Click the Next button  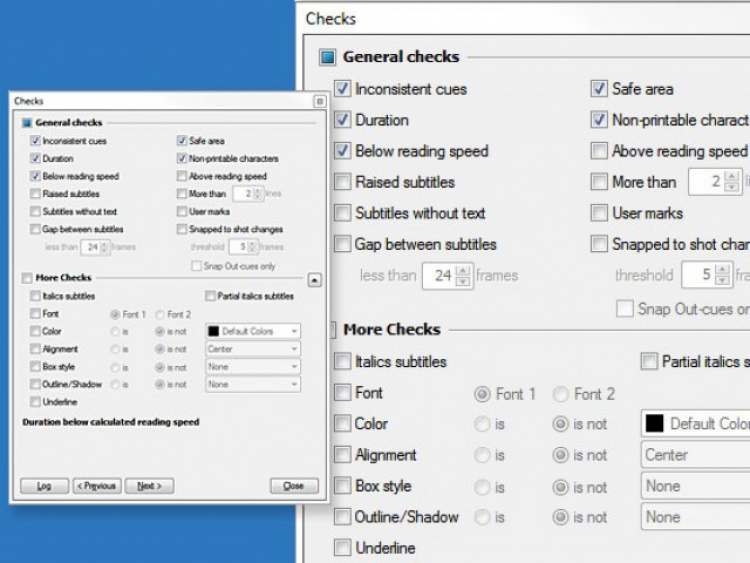[149, 486]
